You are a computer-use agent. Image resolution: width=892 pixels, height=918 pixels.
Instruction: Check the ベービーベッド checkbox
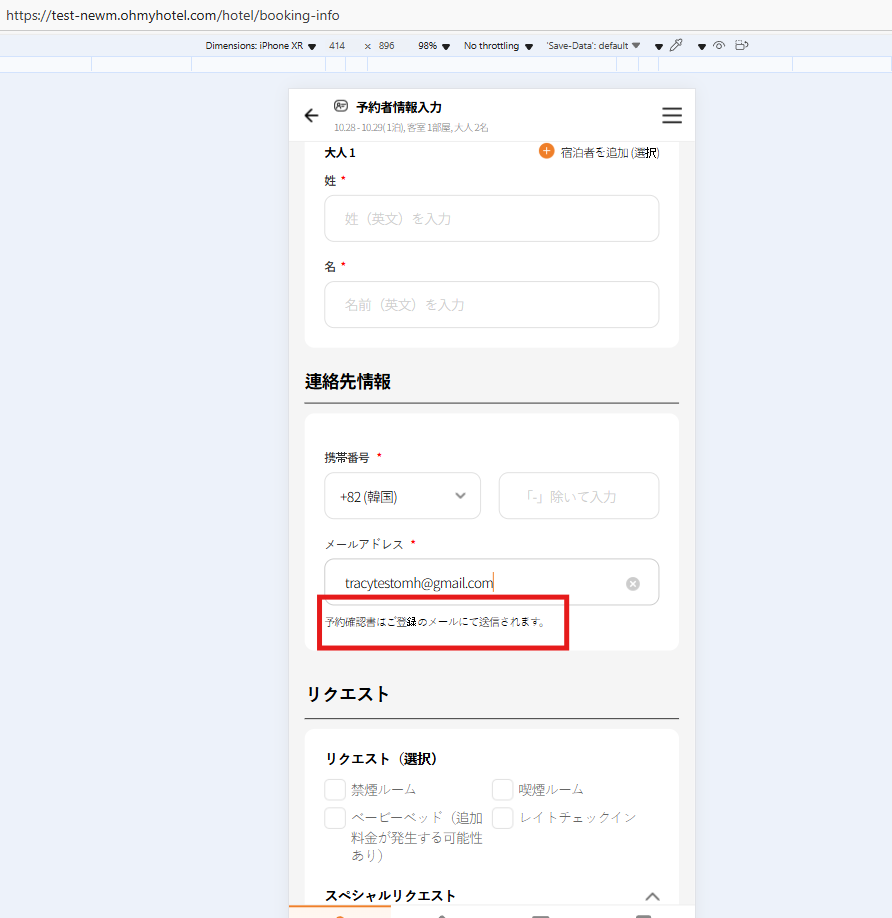point(335,817)
